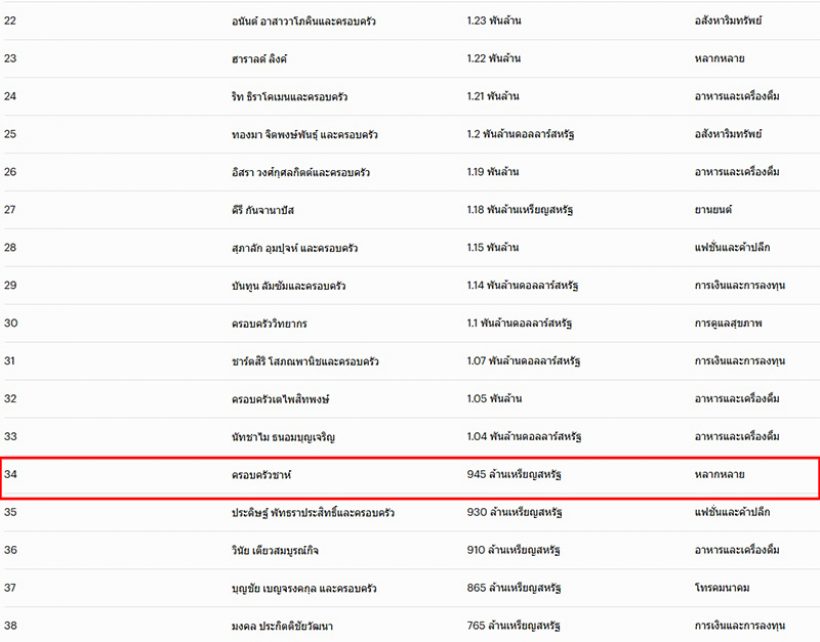Open the name entry in rank 36 row
The image size is (820, 642).
click(x=275, y=550)
